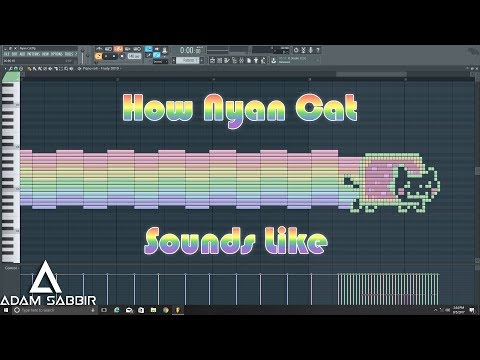Click the question mark help icon

[318, 50]
